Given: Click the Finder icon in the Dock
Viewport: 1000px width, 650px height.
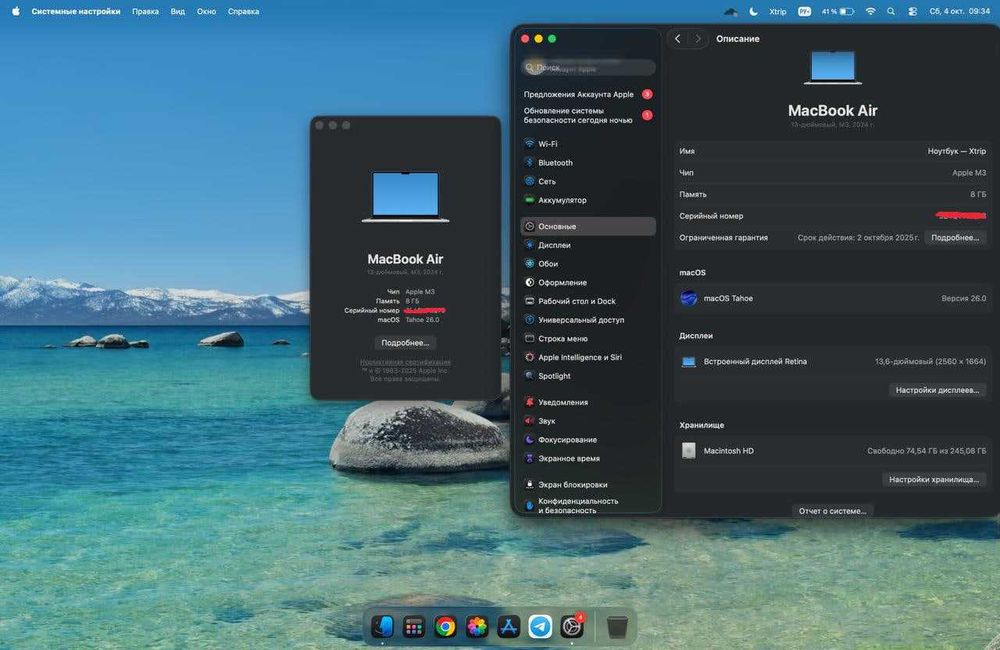Looking at the screenshot, I should click(383, 627).
